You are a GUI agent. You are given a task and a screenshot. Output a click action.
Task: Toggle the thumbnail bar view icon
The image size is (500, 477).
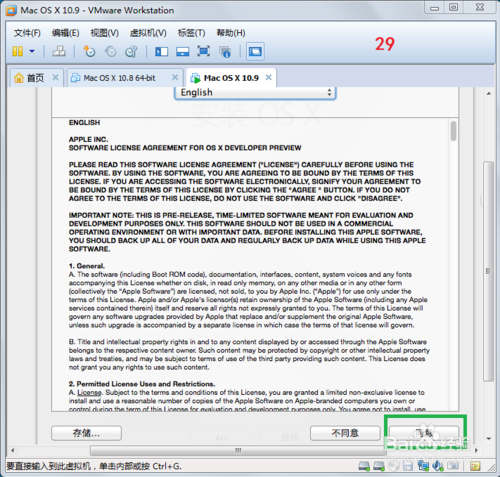pyautogui.click(x=183, y=52)
